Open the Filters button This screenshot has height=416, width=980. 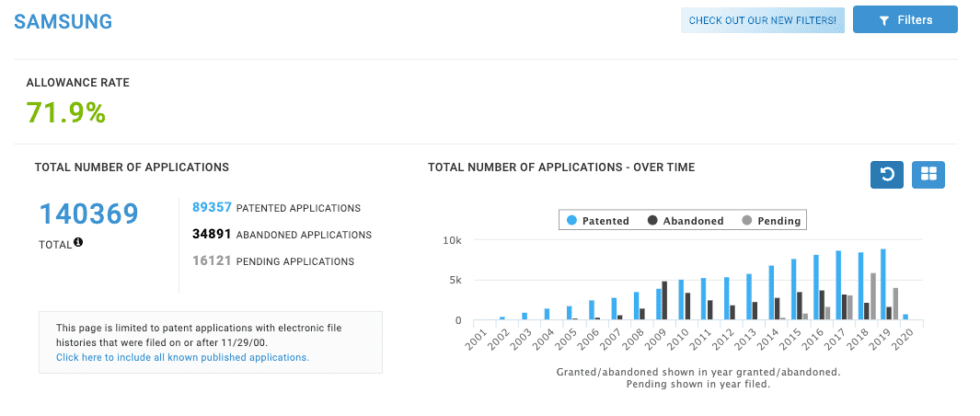click(x=905, y=20)
